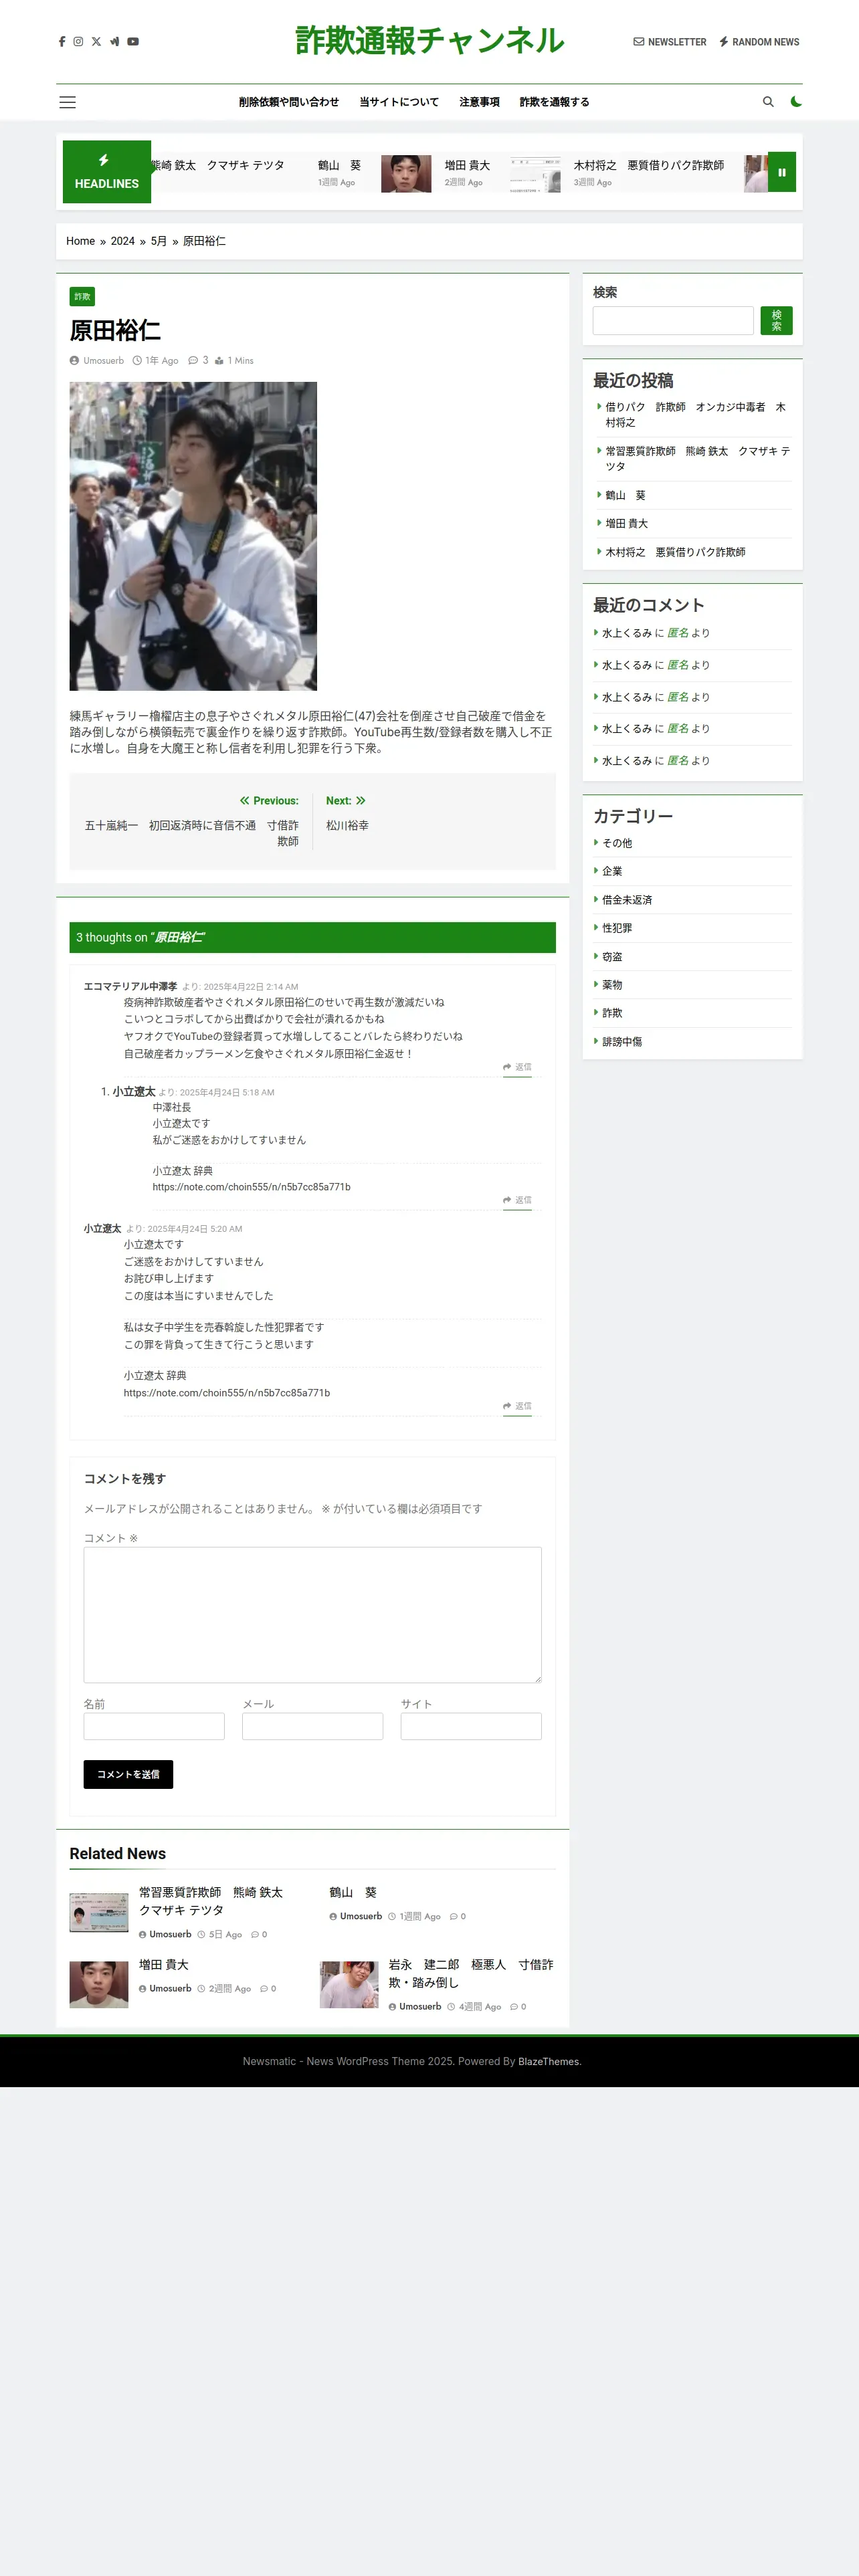This screenshot has height=2576, width=859.
Task: Open the header search magnifier icon
Action: [x=768, y=102]
